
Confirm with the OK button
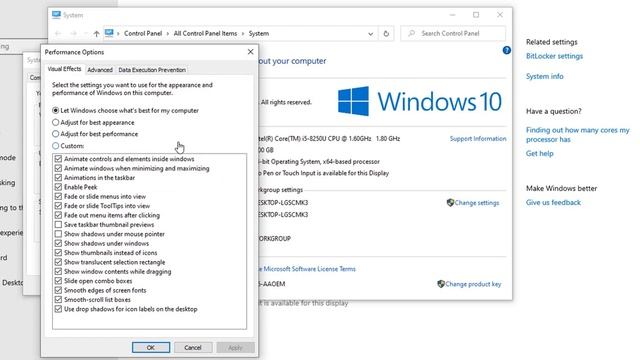151,347
